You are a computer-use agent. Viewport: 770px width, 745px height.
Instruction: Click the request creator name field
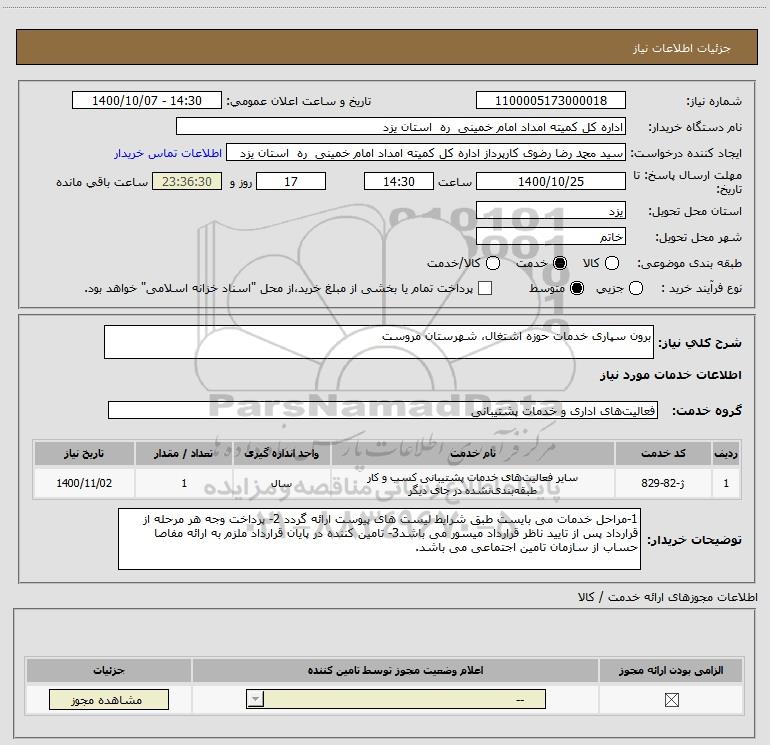click(426, 153)
